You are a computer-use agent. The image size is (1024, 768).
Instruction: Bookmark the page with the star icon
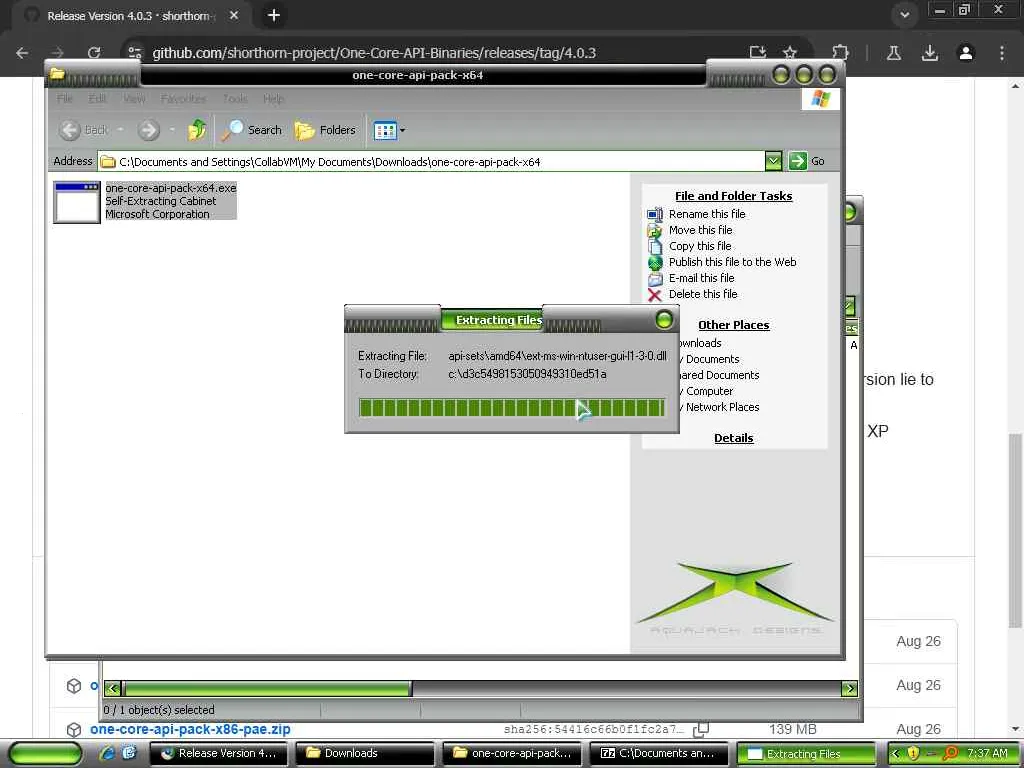[790, 53]
